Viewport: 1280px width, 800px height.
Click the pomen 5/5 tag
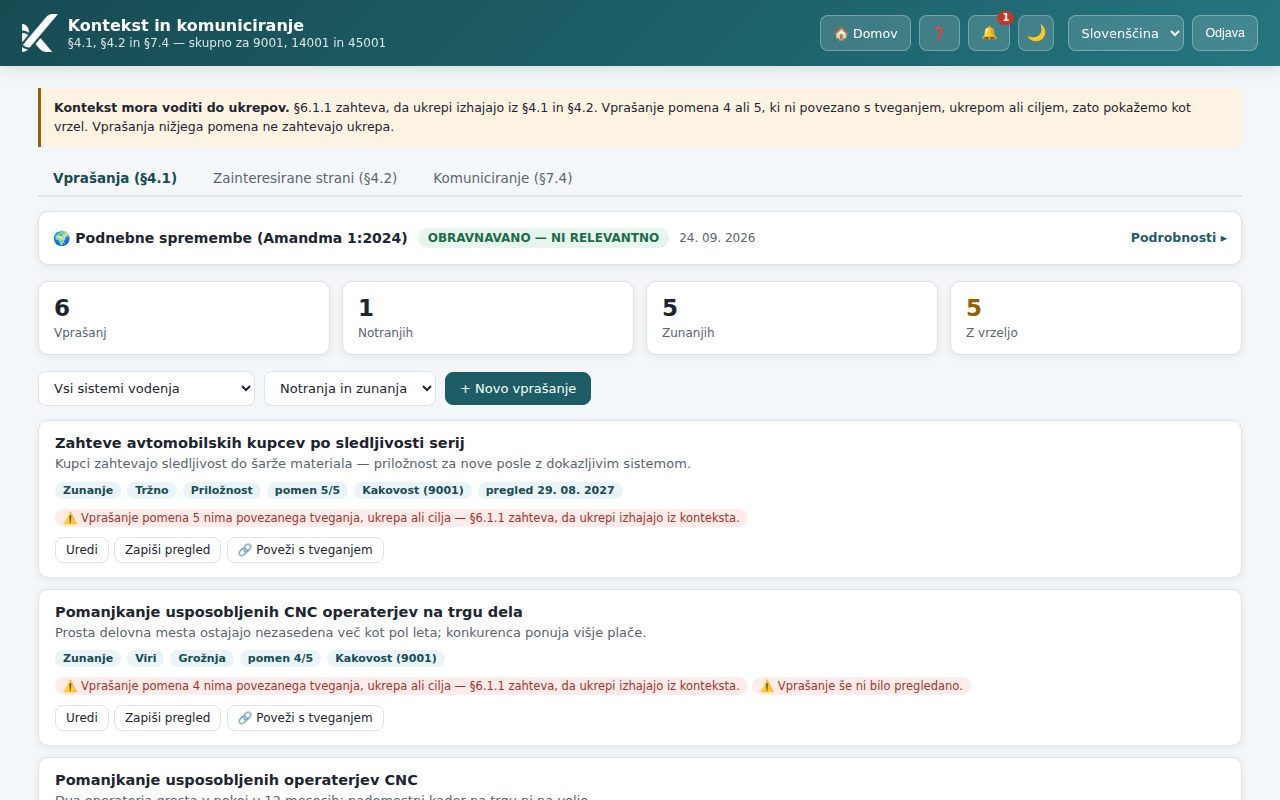308,491
